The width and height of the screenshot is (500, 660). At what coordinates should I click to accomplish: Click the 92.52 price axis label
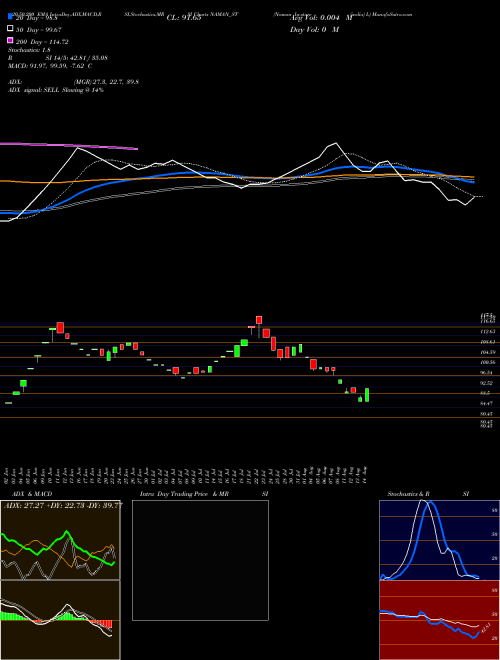pyautogui.click(x=487, y=383)
